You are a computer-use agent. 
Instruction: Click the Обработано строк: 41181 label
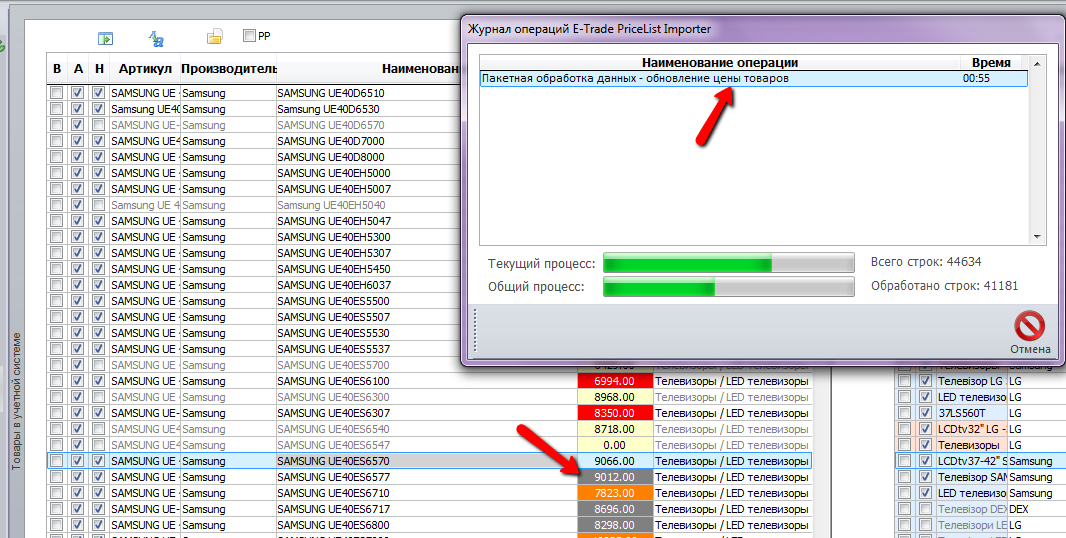[x=944, y=286]
